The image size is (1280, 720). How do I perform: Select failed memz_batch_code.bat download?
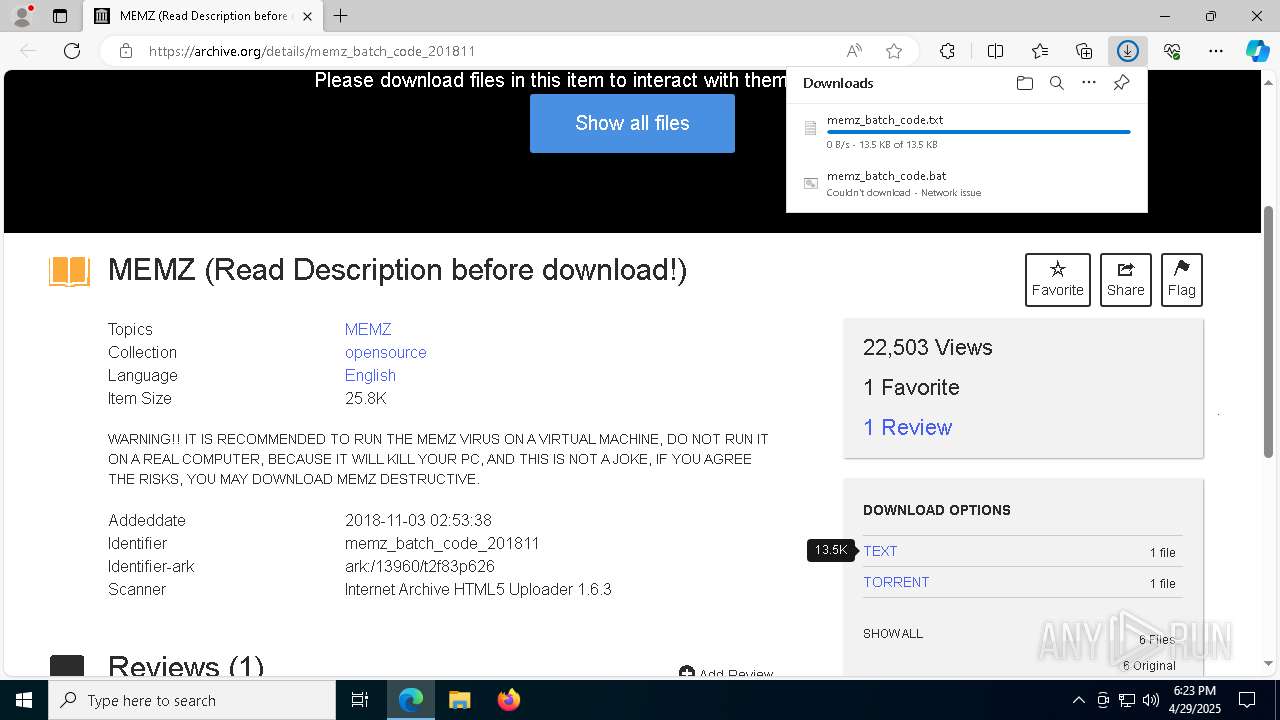pyautogui.click(x=966, y=184)
